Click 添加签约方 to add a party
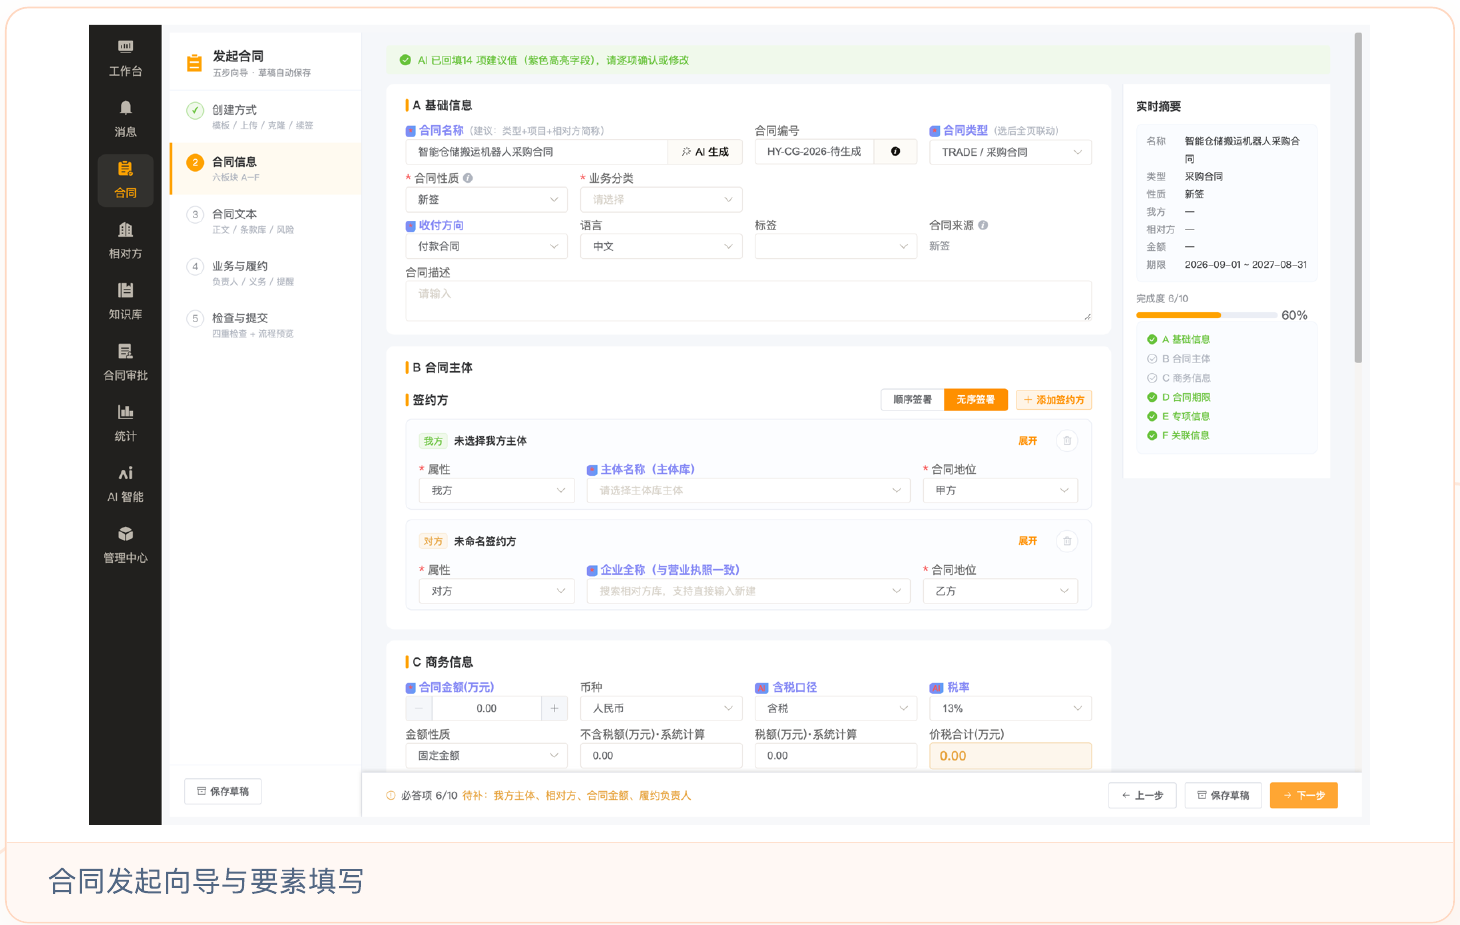 1054,400
